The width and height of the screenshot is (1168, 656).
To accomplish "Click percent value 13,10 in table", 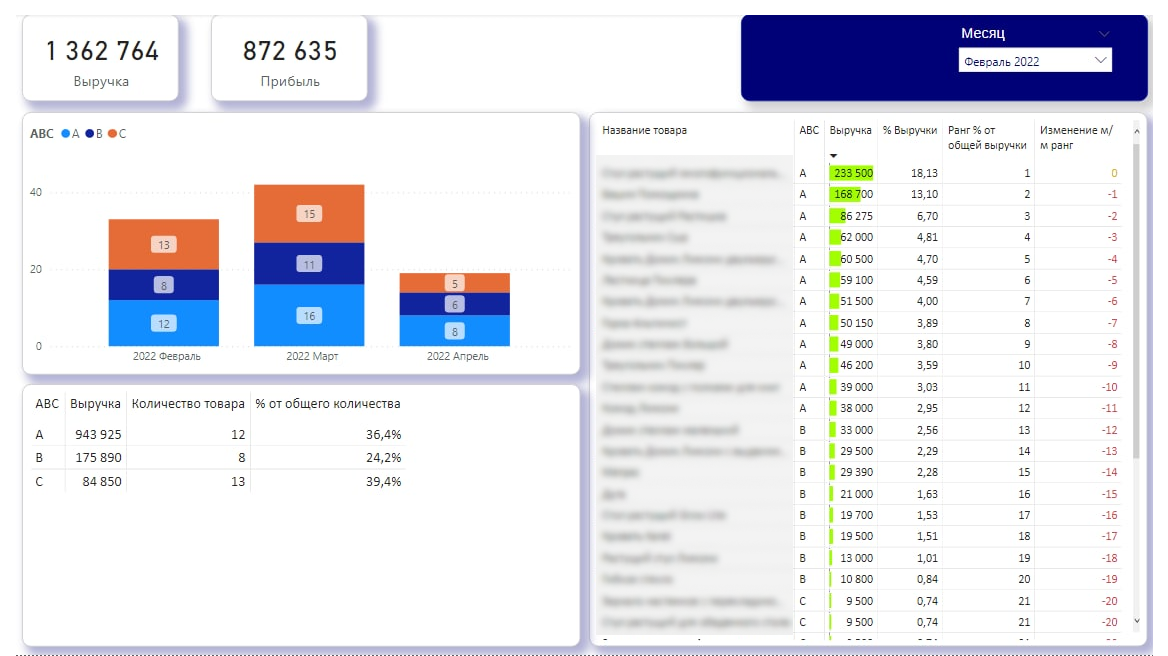I will pos(924,194).
